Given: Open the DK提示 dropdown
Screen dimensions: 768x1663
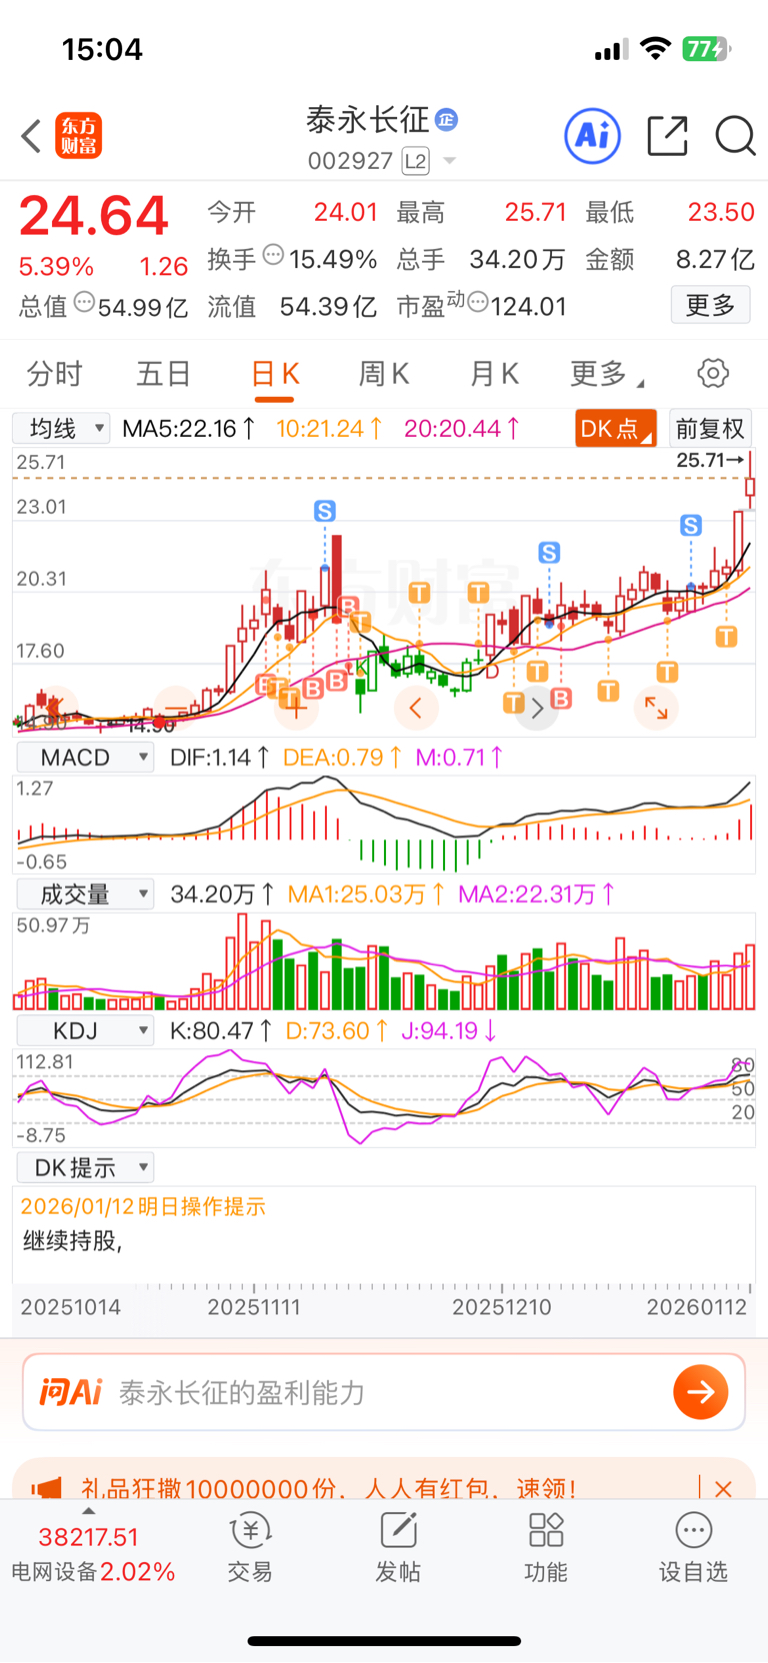Looking at the screenshot, I should click(85, 1167).
